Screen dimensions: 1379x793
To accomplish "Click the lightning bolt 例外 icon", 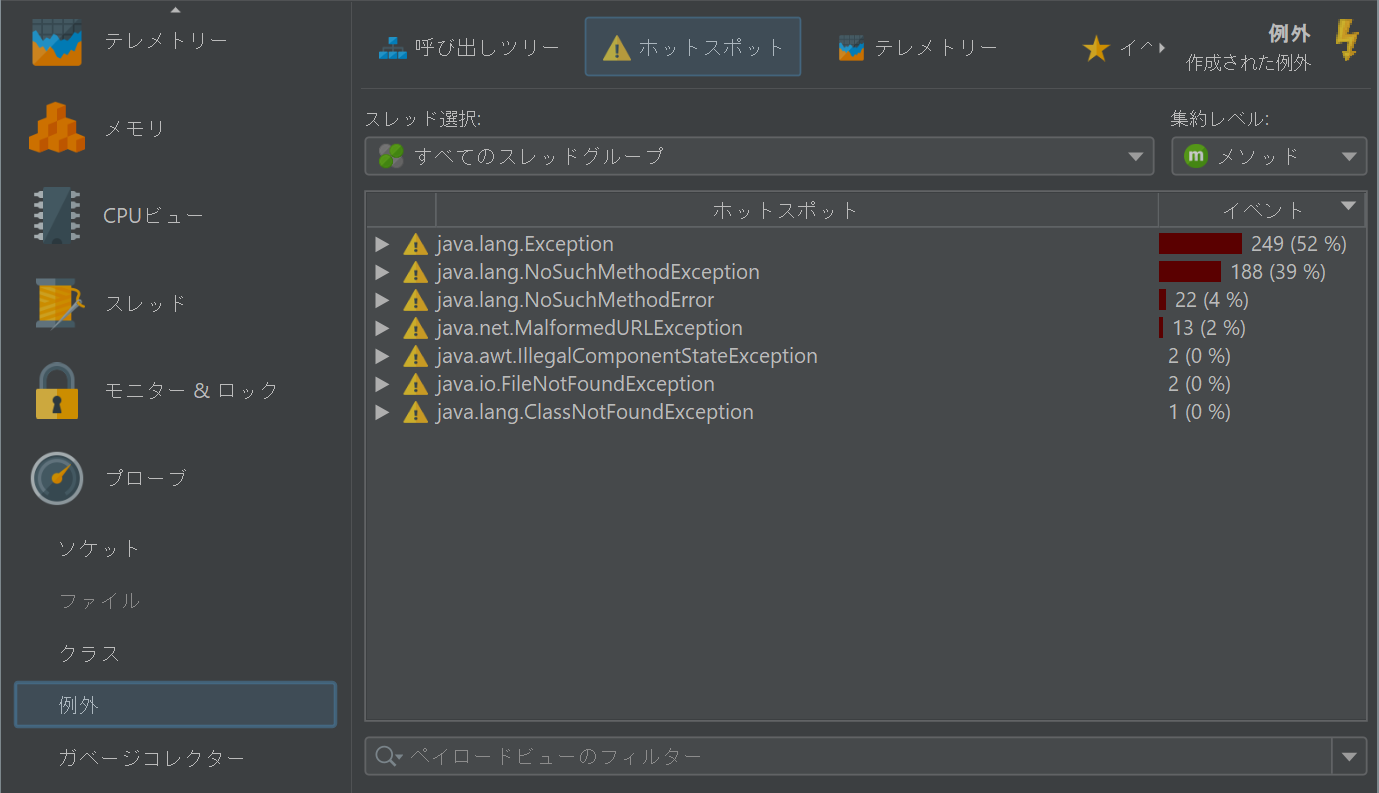I will point(1347,41).
